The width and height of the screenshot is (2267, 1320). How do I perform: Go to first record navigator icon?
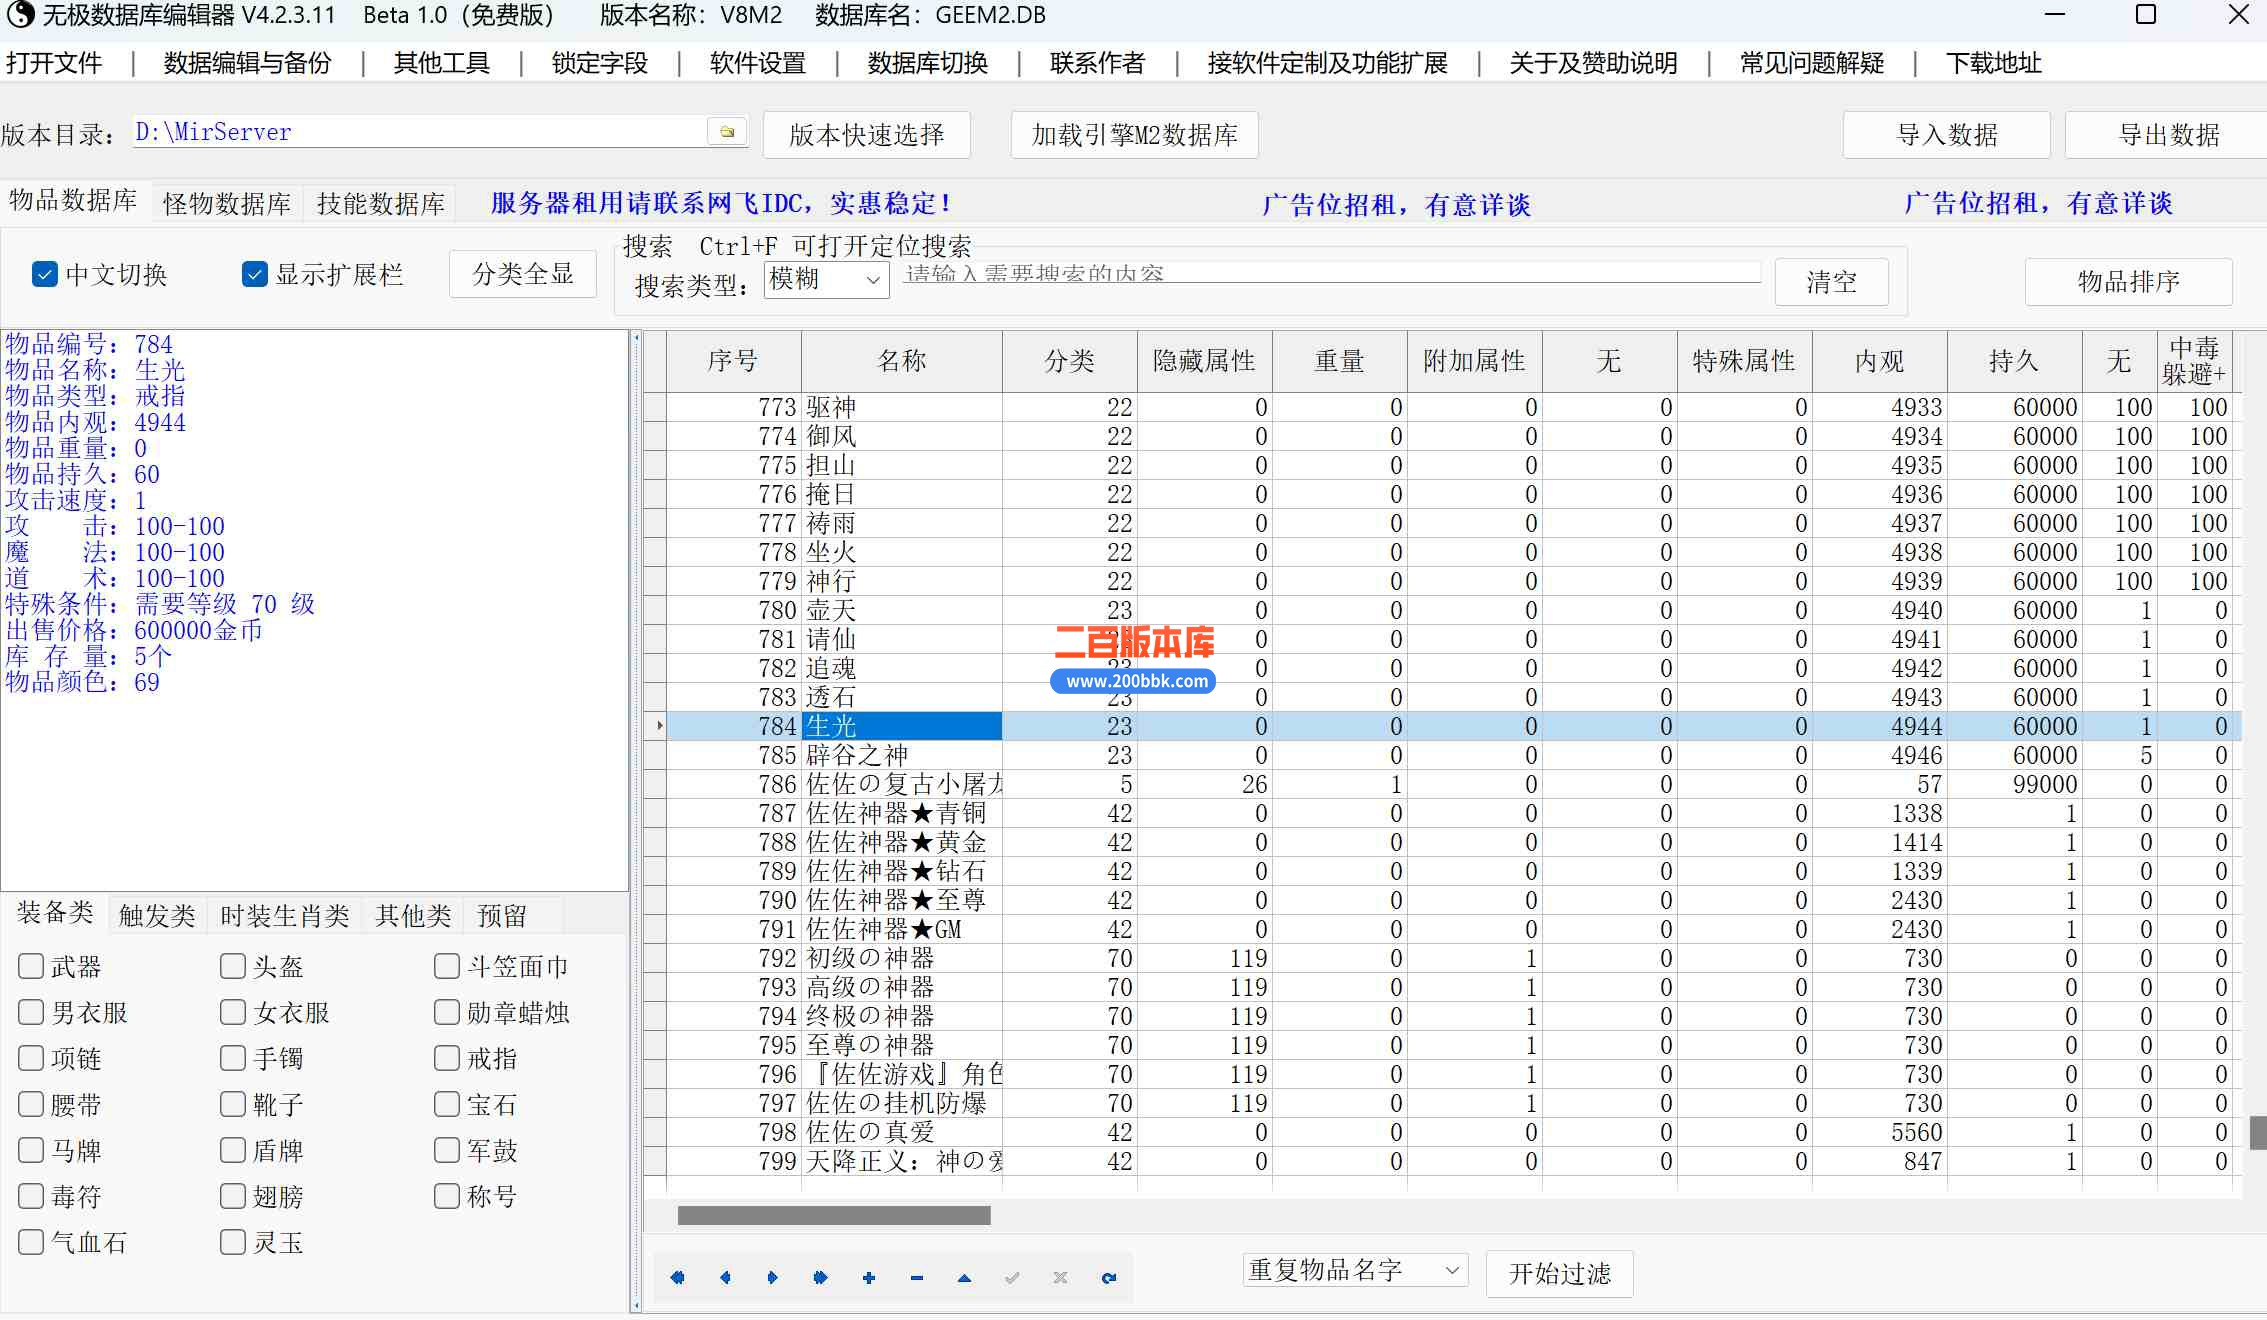tap(678, 1277)
